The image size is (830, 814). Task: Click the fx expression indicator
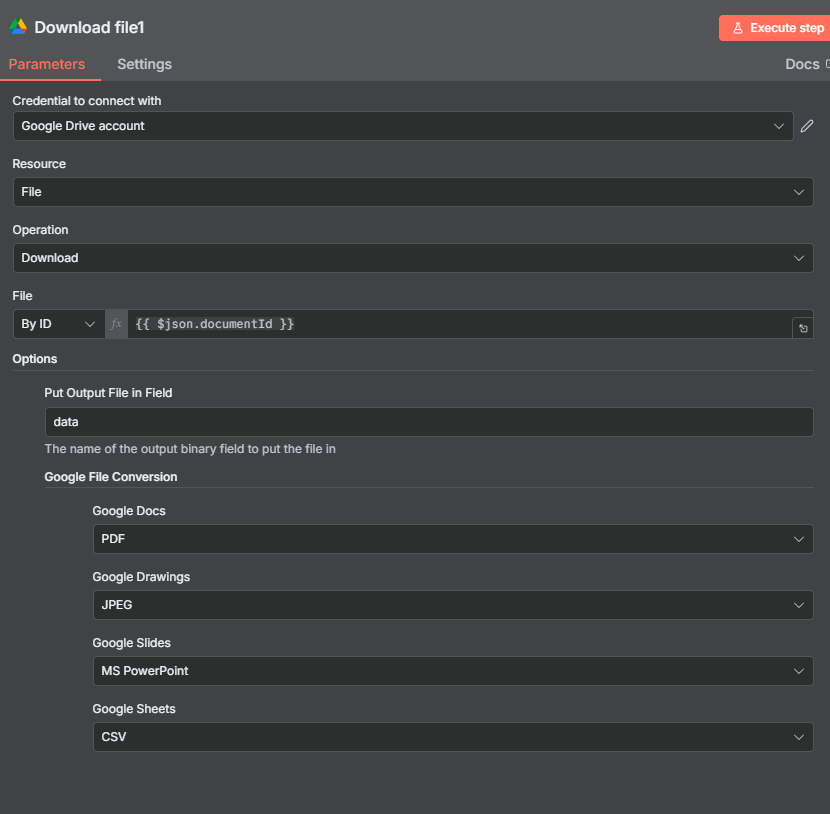tap(116, 324)
